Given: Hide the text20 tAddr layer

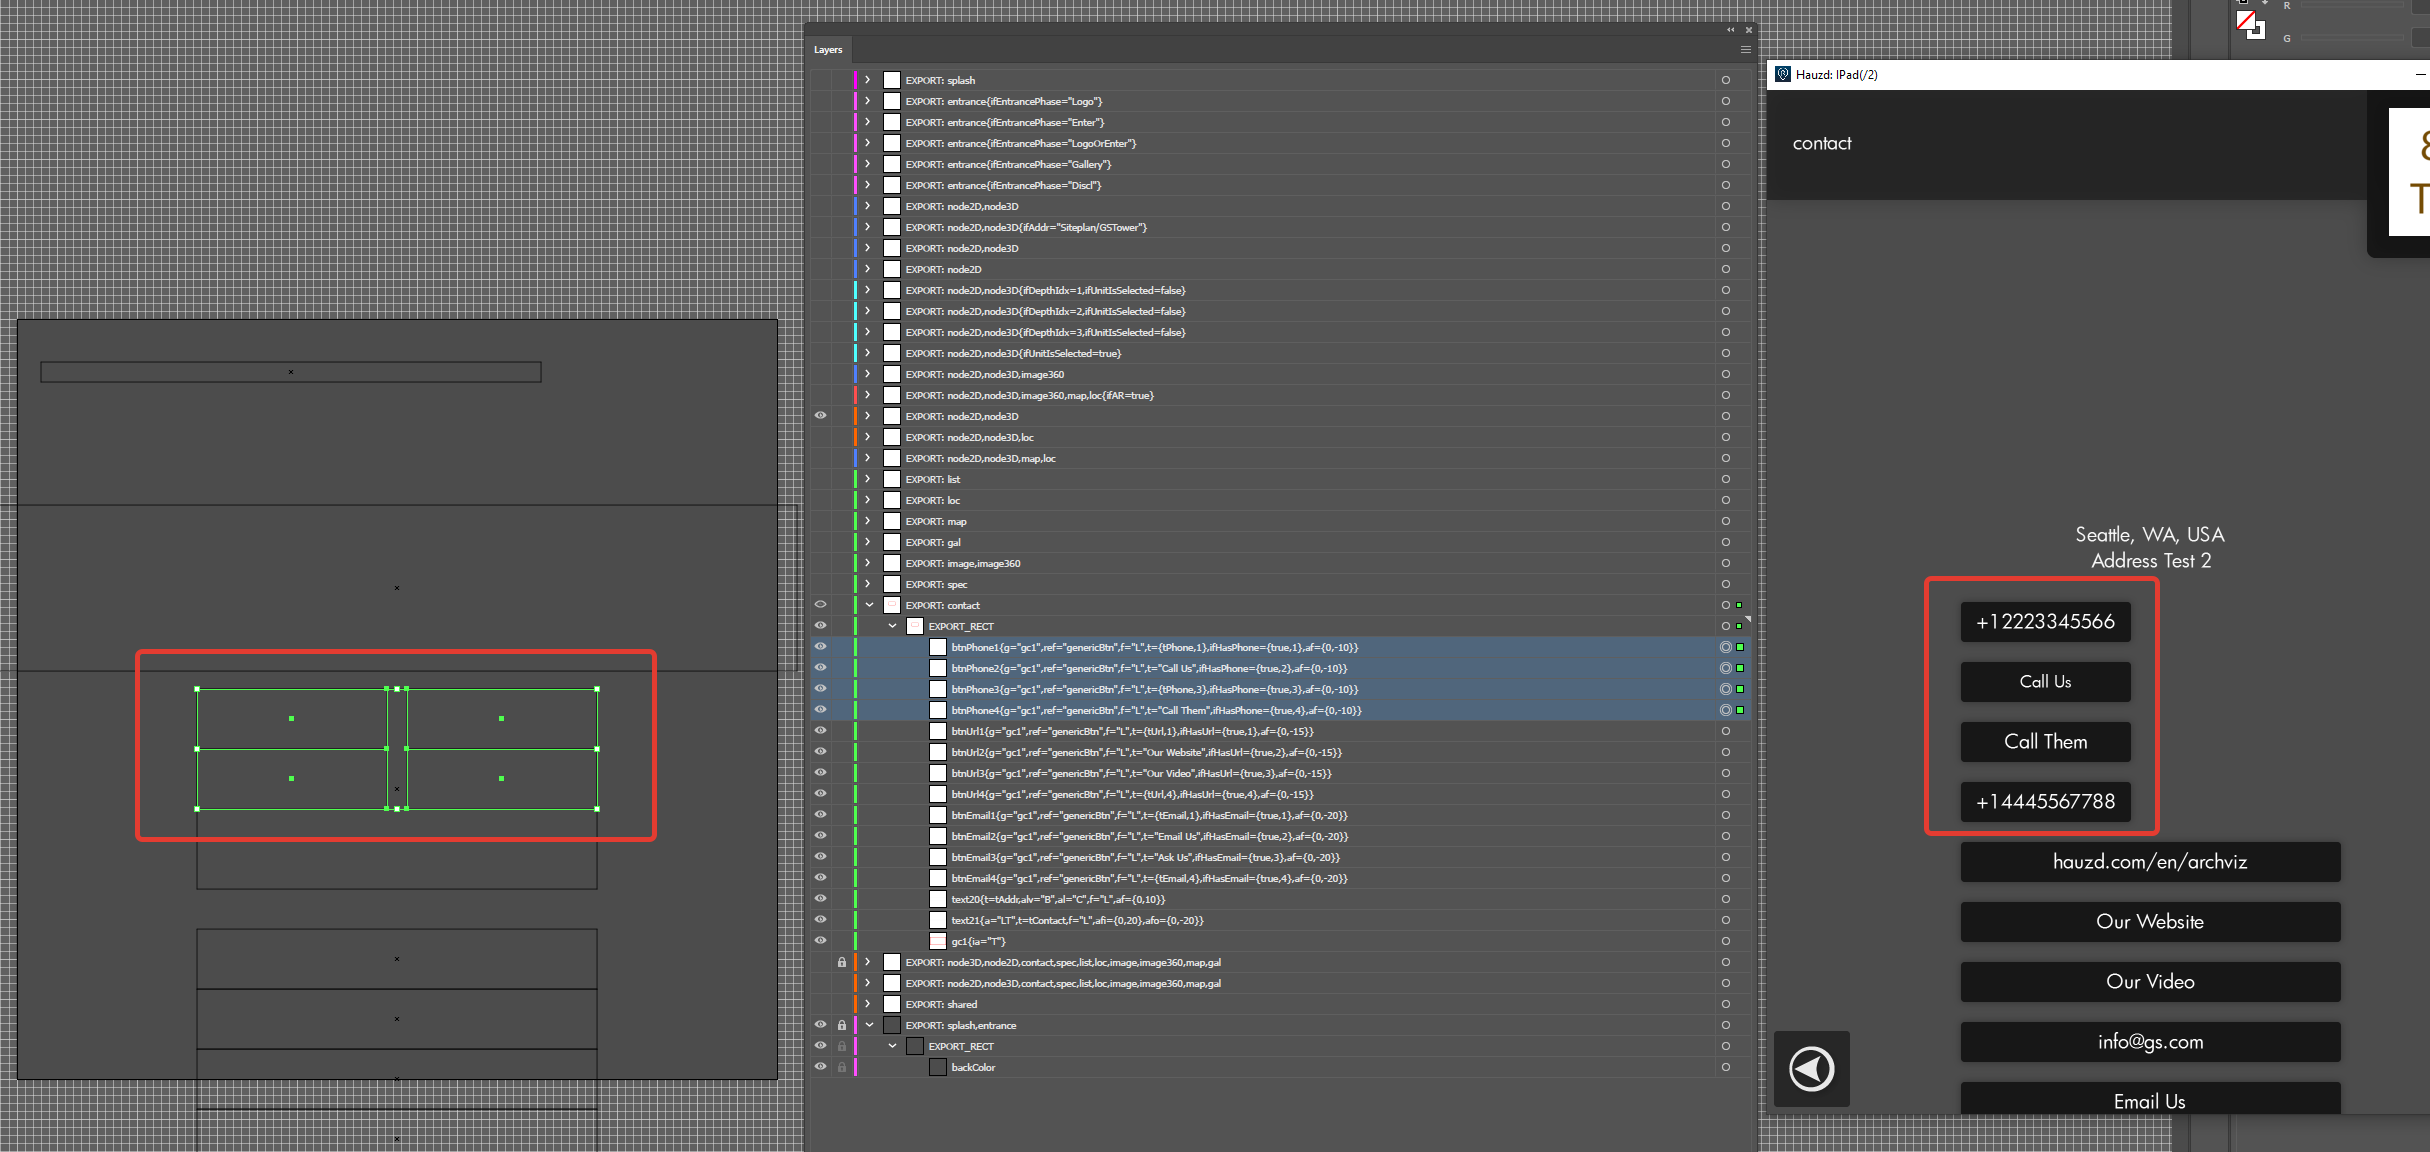Looking at the screenshot, I should point(820,899).
